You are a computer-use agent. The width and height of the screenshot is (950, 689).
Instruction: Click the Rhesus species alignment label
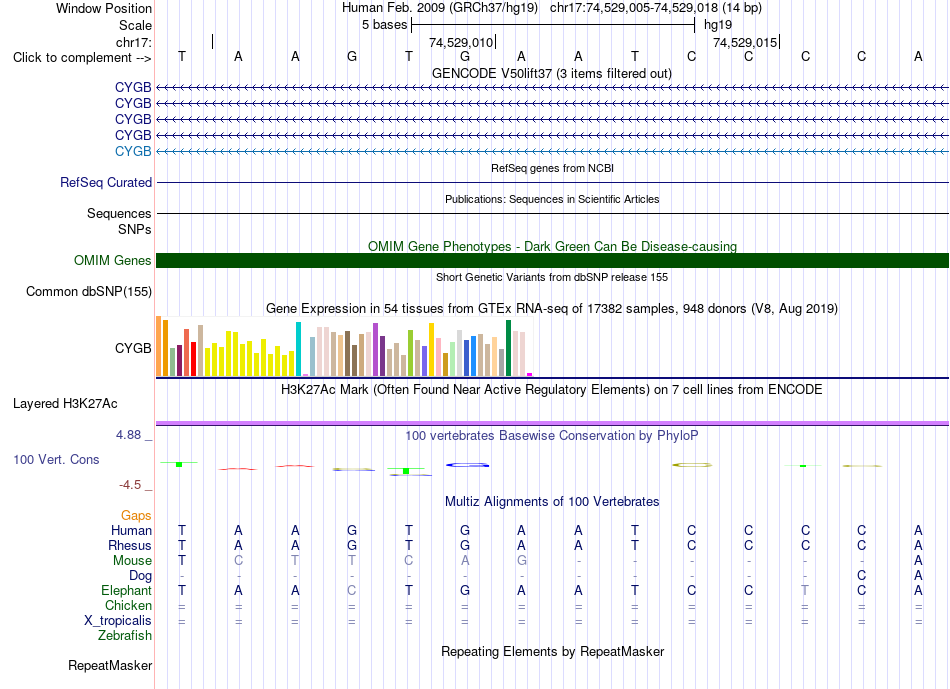tap(130, 545)
